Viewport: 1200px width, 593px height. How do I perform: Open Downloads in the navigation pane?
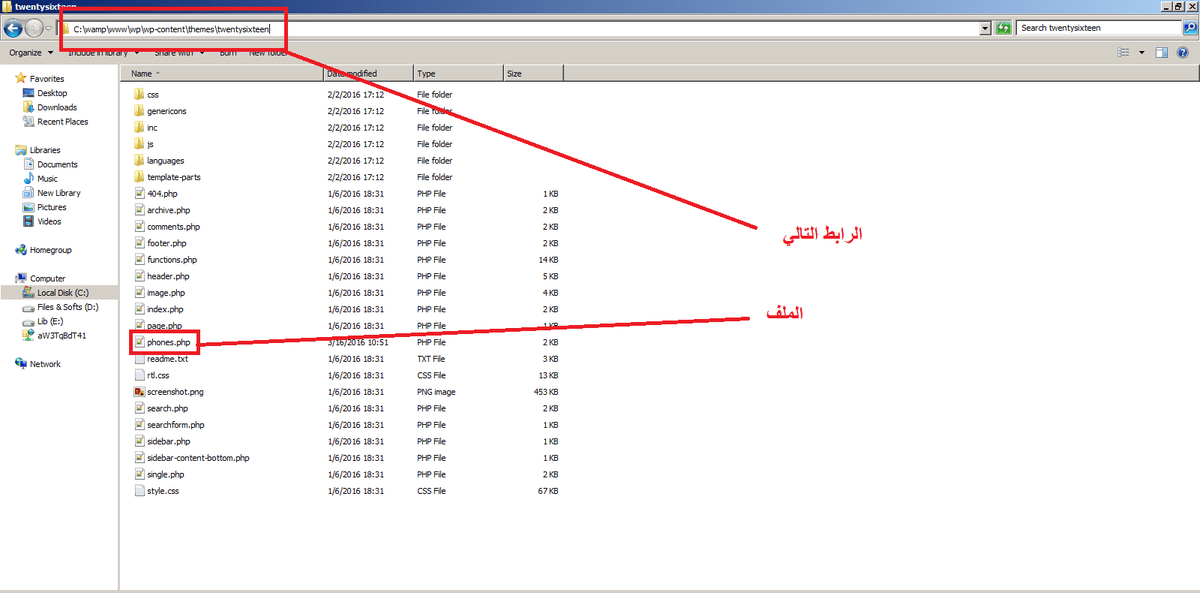[x=57, y=107]
